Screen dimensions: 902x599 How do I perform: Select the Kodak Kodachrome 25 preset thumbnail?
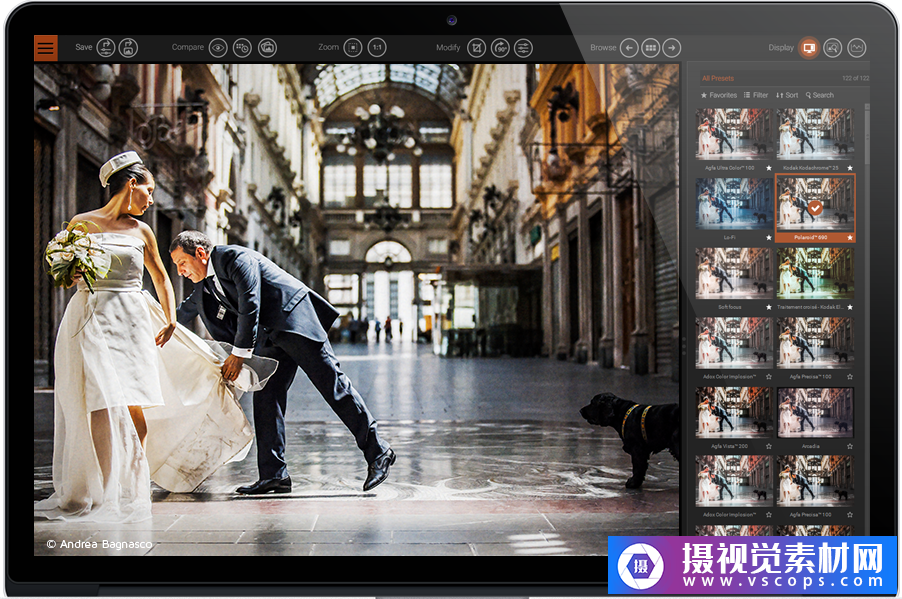pos(815,134)
